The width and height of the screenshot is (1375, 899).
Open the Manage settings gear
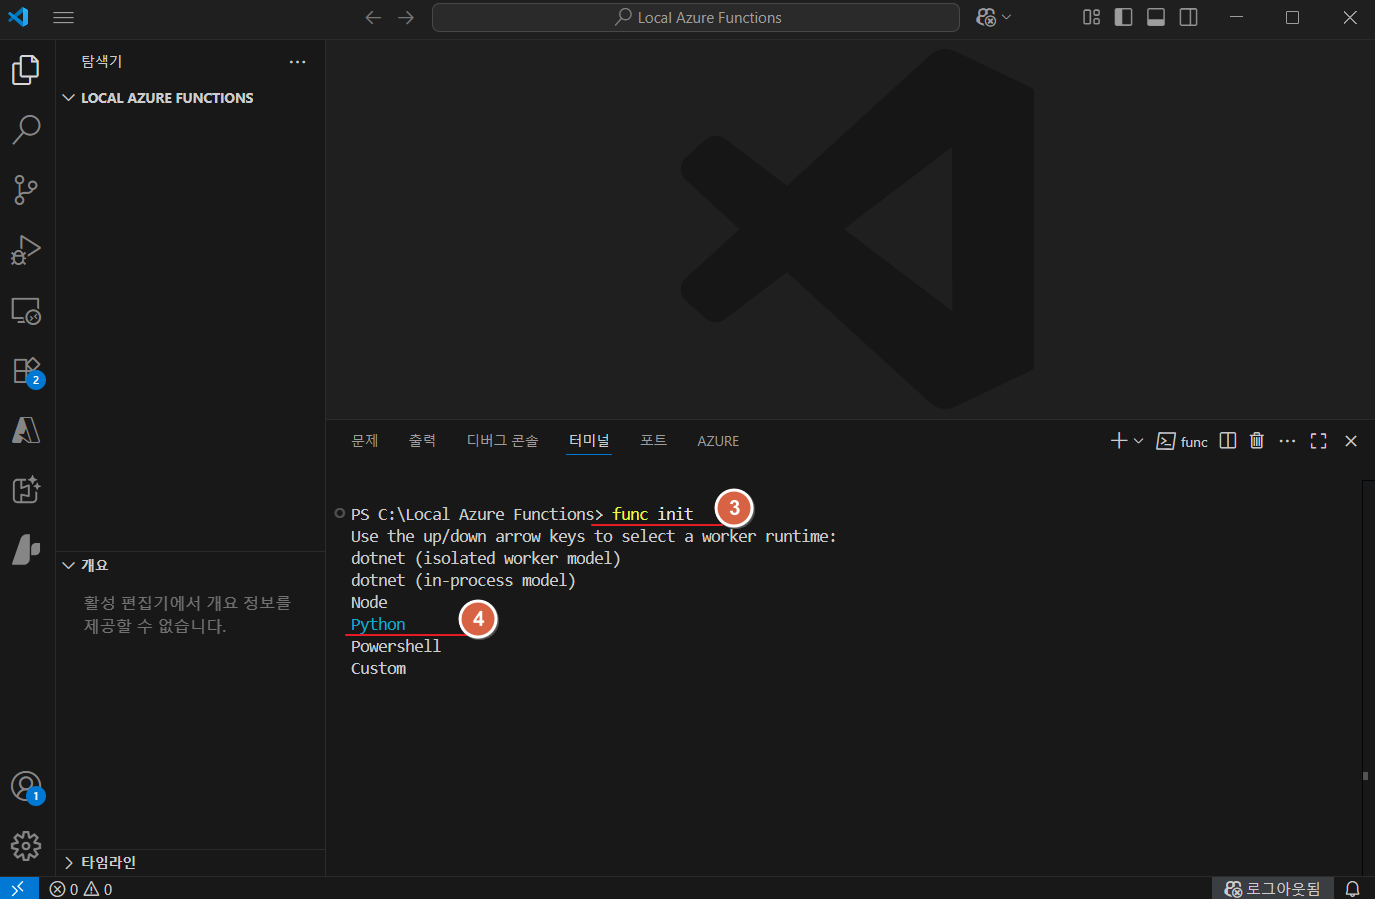point(26,846)
